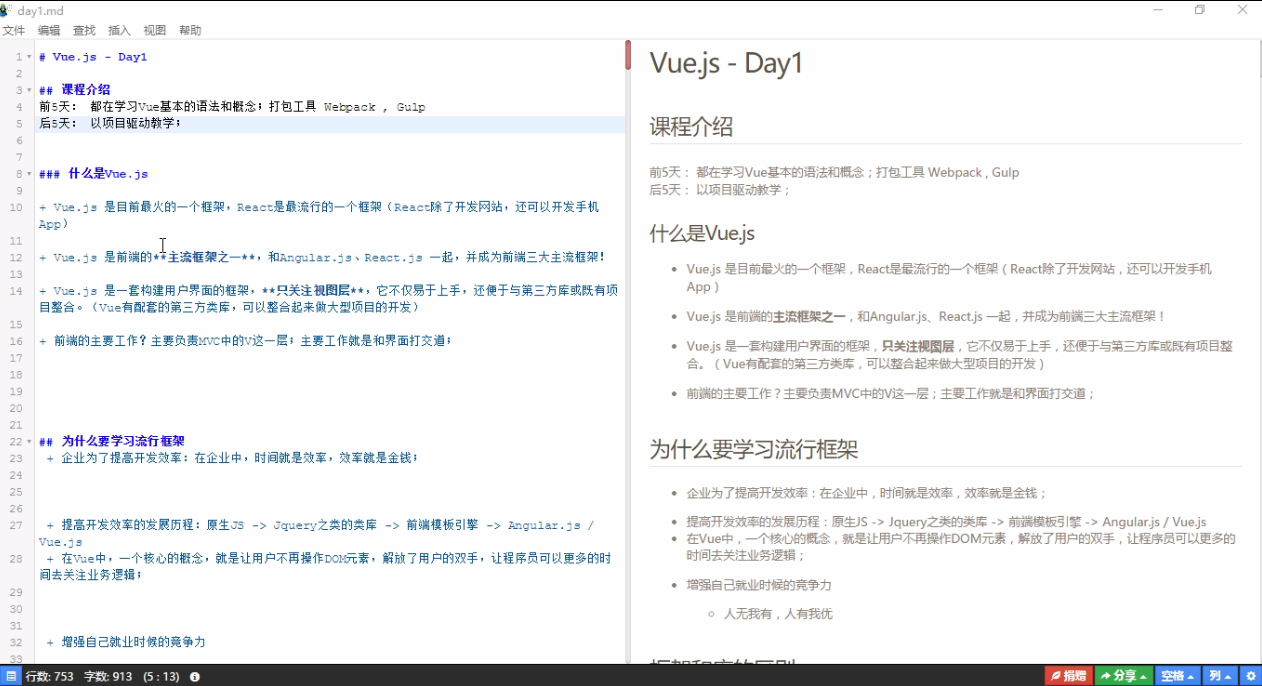Open the 查找 menu
The width and height of the screenshot is (1262, 686).
point(84,30)
